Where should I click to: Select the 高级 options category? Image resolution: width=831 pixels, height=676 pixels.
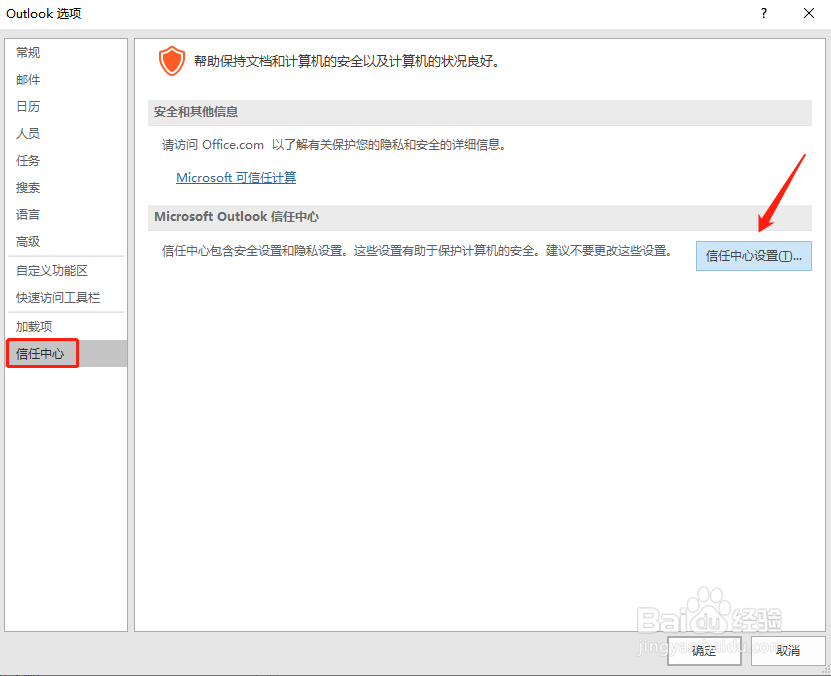(66, 242)
